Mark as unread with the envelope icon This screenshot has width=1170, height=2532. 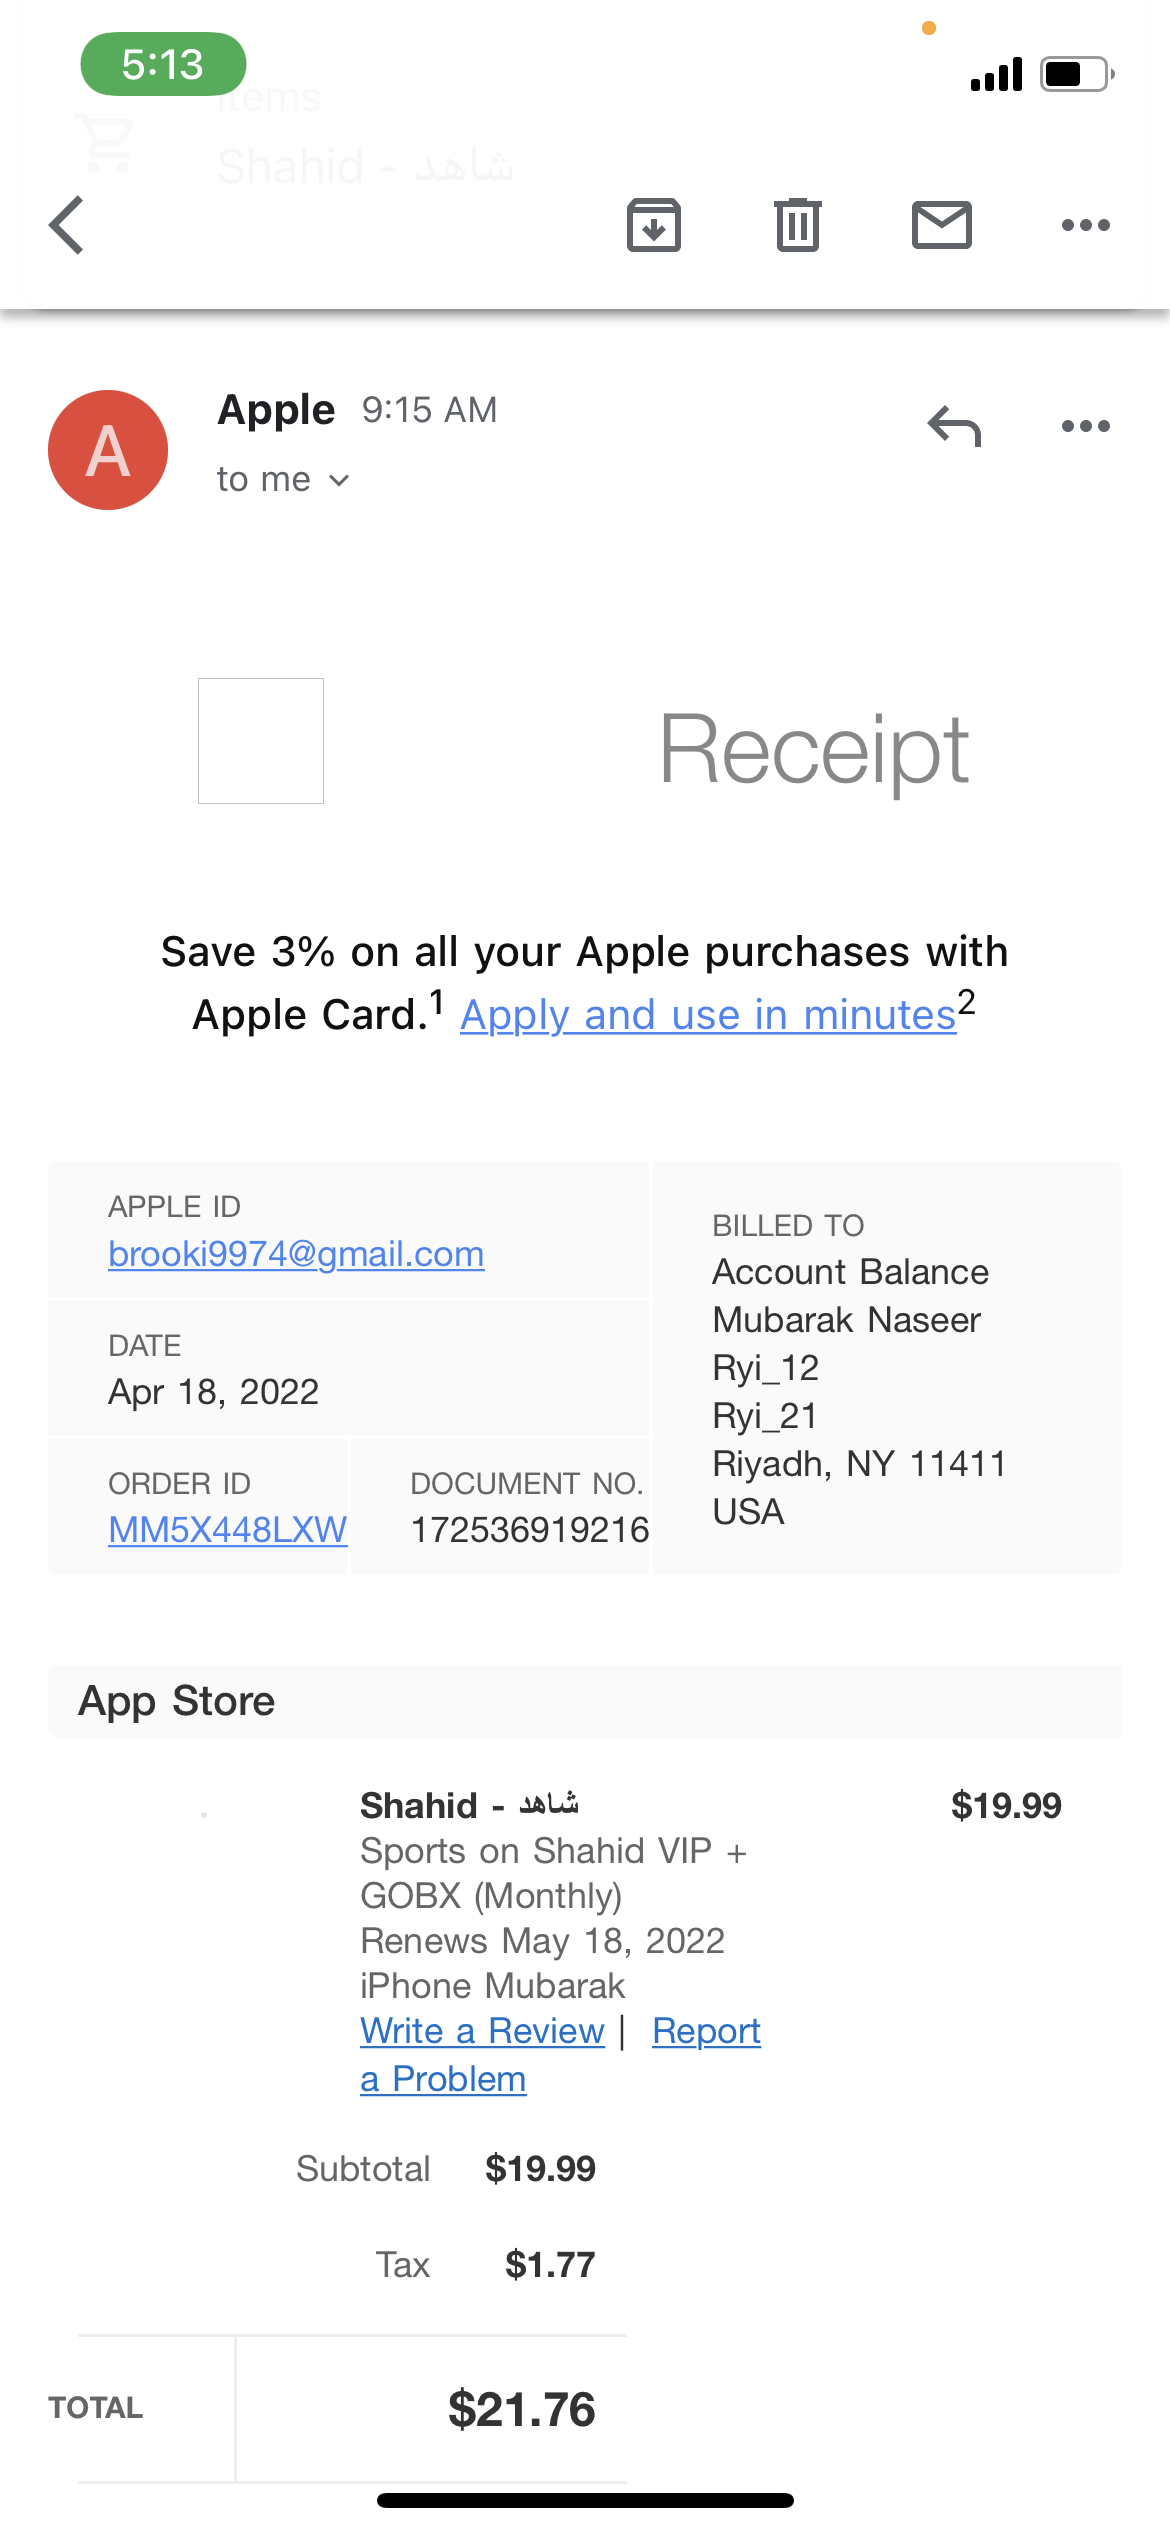pos(941,225)
